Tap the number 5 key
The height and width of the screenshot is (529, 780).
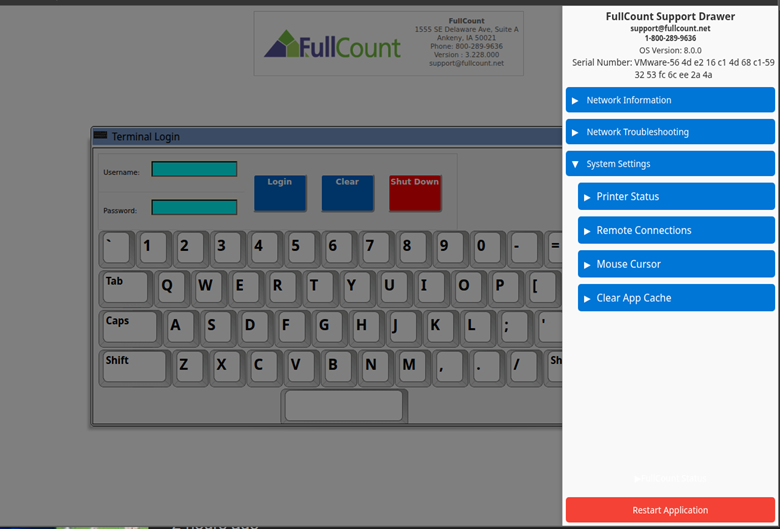pos(302,248)
